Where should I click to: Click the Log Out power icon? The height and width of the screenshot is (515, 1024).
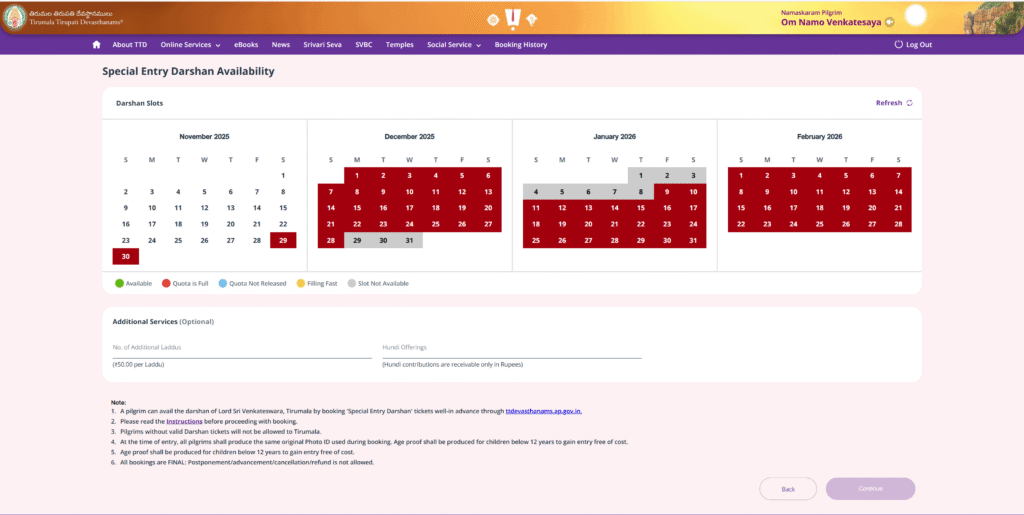click(898, 44)
